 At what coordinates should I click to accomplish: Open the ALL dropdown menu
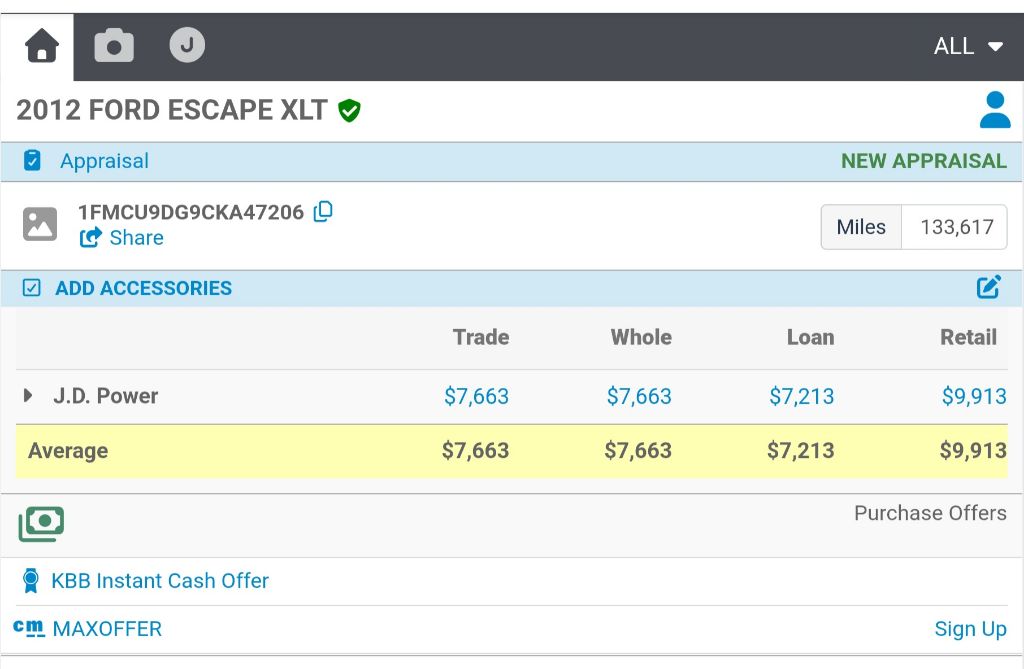[x=968, y=46]
